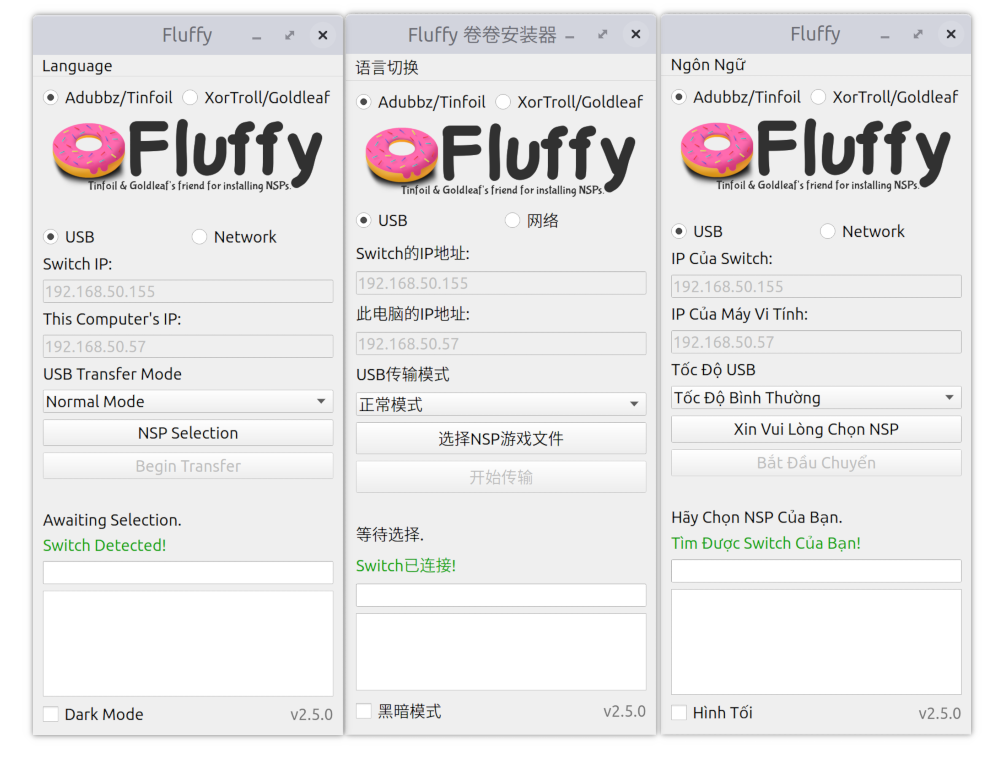The height and width of the screenshot is (763, 1000).
Task: Click the 等待选择. status text
Action: tap(390, 535)
